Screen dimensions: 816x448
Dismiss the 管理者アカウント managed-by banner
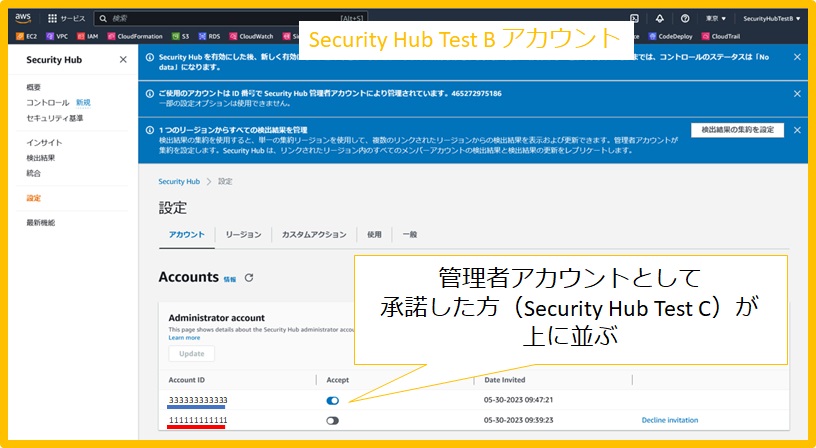click(x=797, y=94)
